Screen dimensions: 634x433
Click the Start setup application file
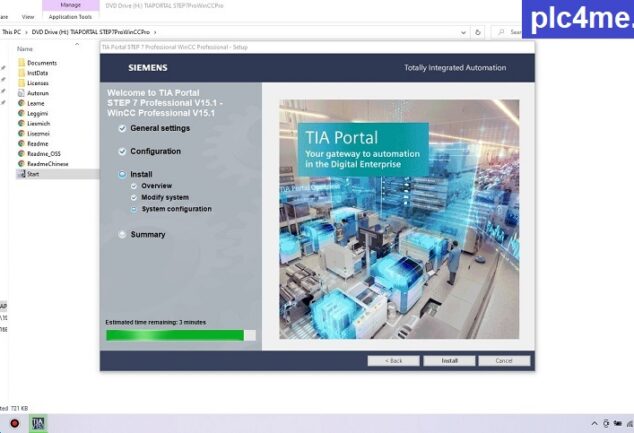click(x=34, y=173)
